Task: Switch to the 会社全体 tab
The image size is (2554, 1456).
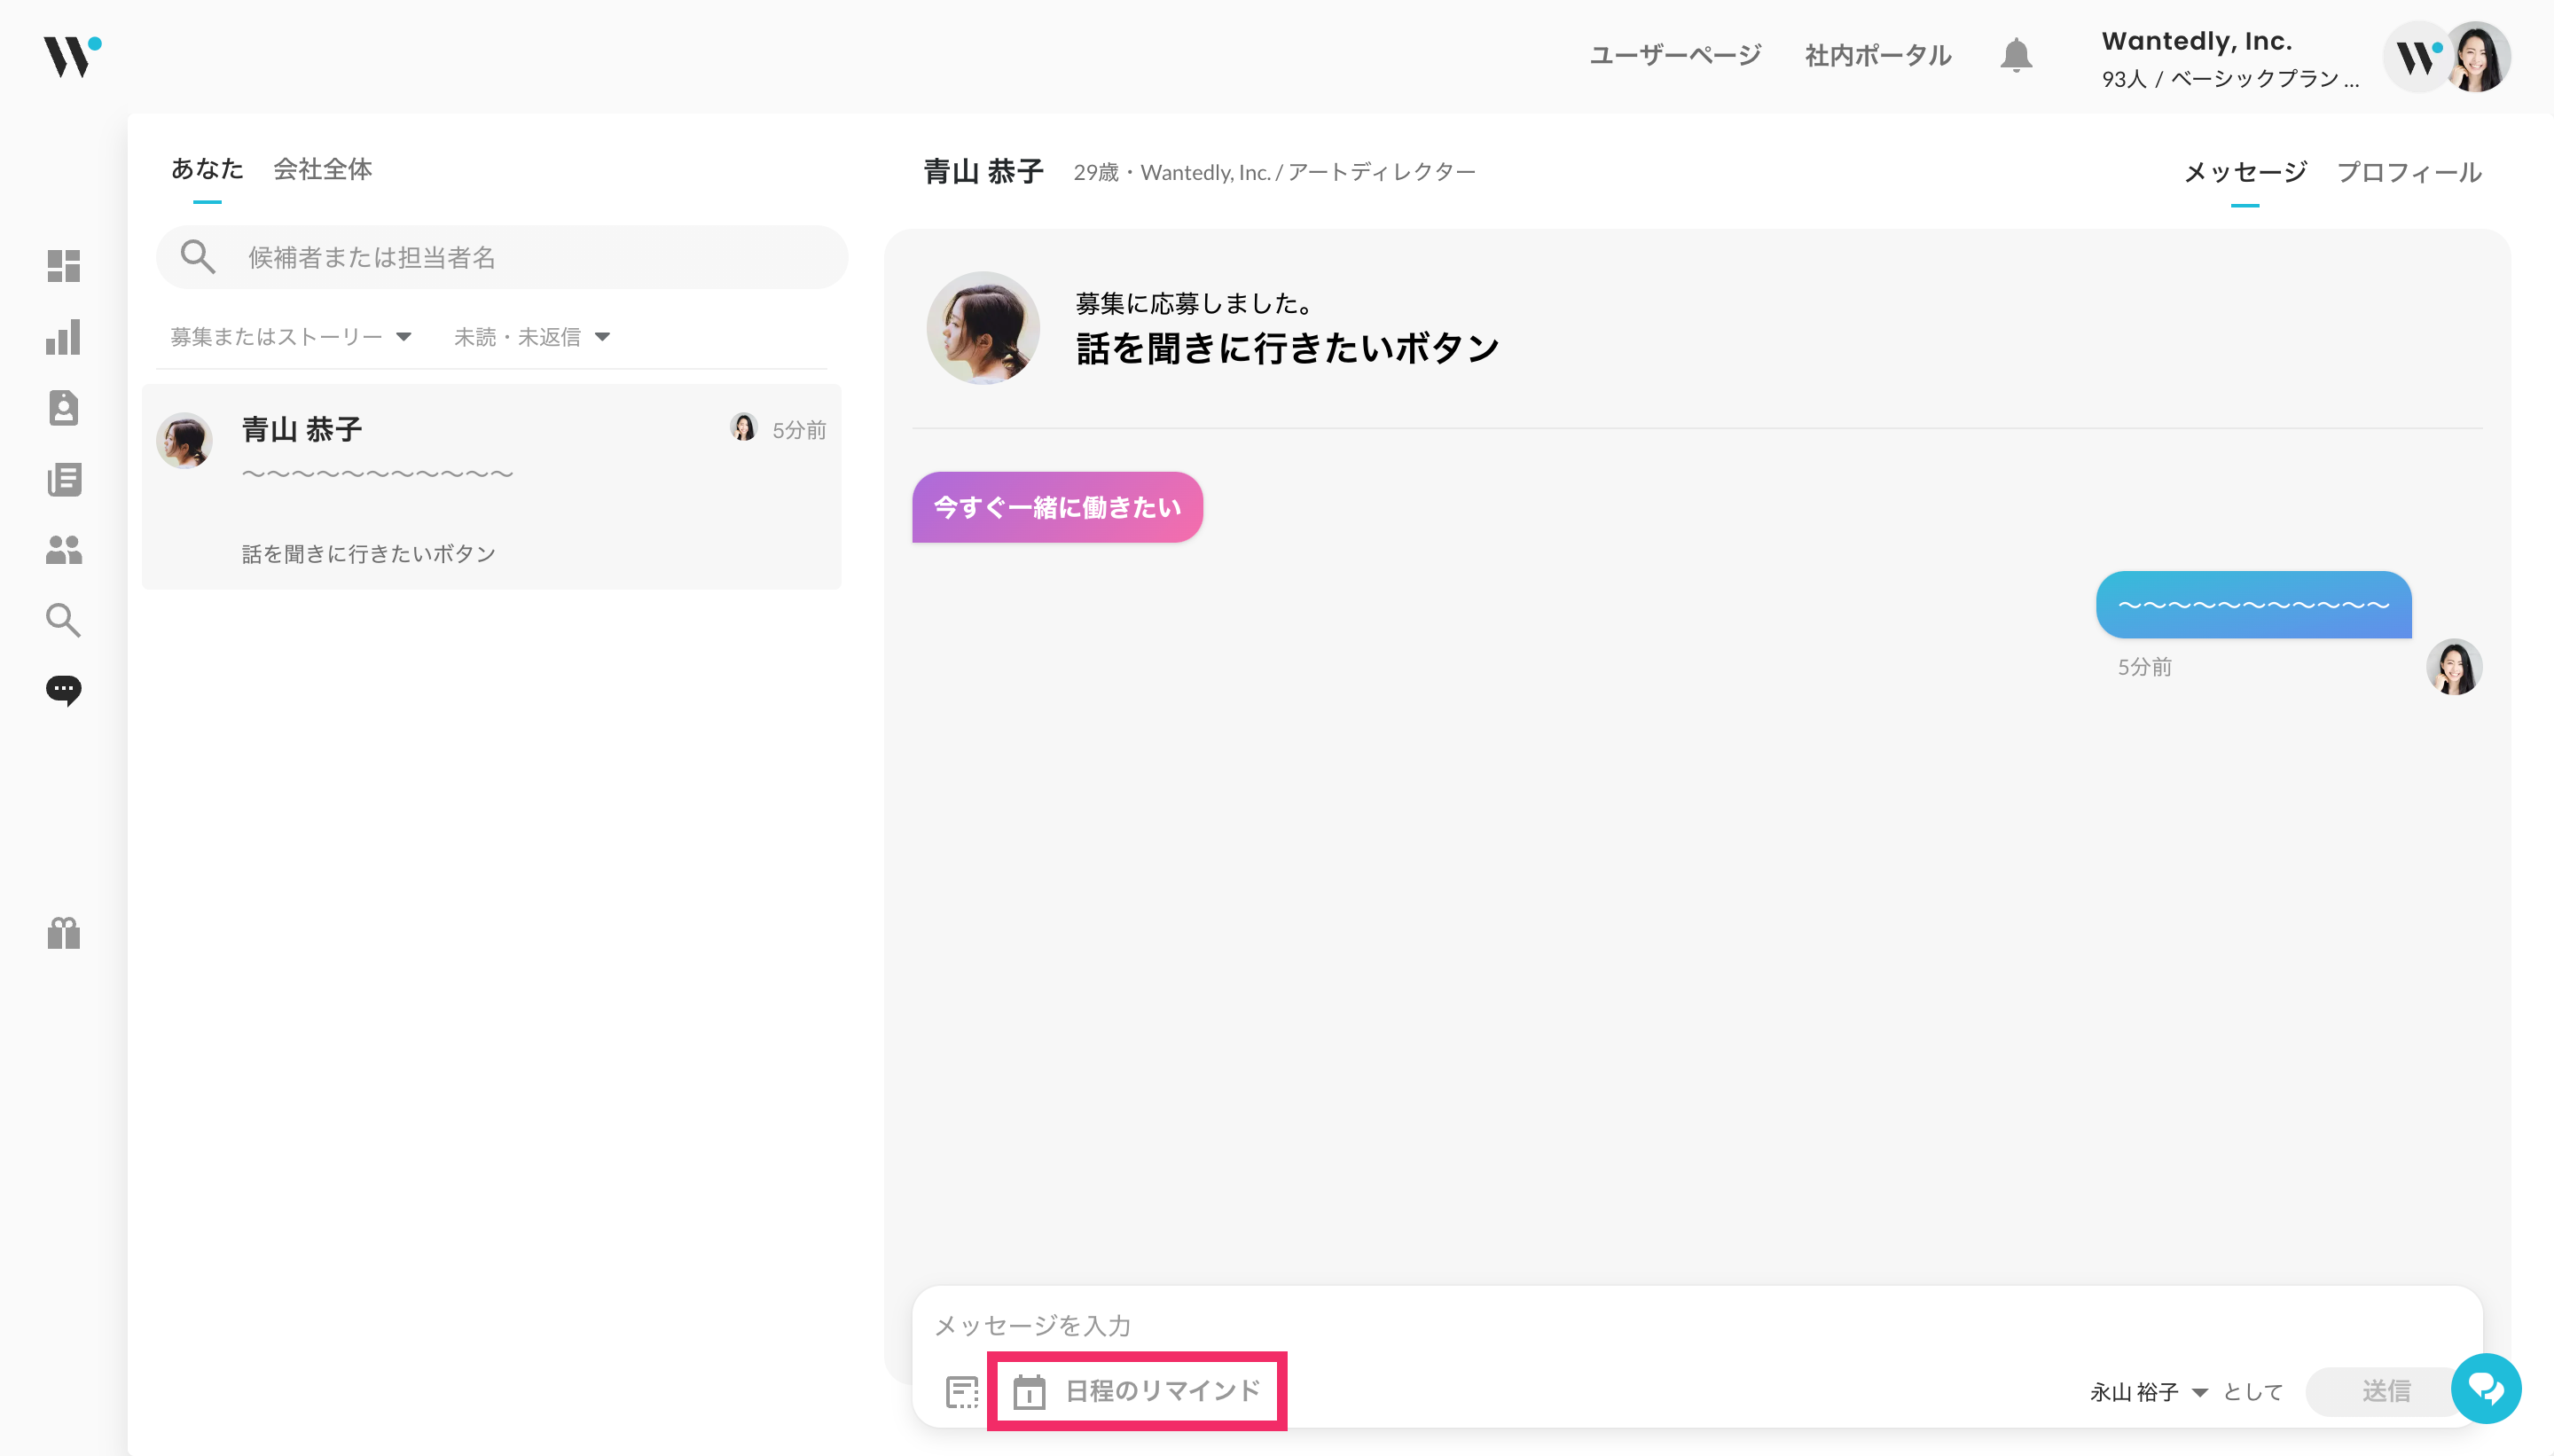Action: coord(322,169)
